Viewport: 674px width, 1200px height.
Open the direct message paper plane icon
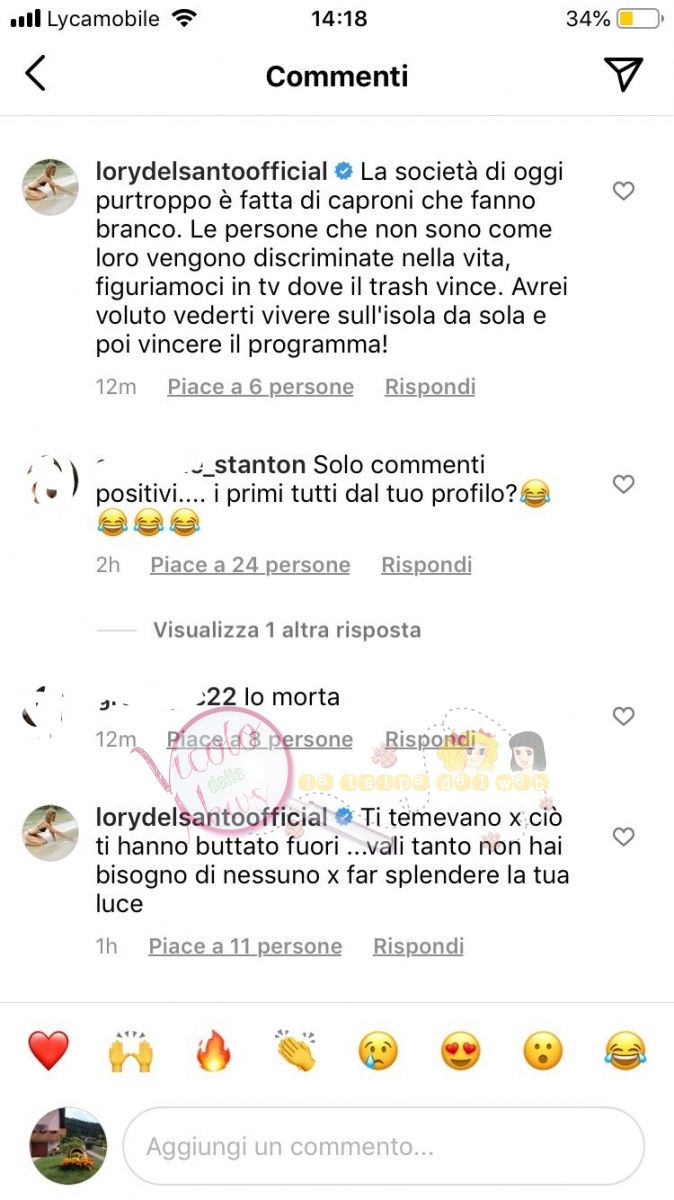point(623,73)
